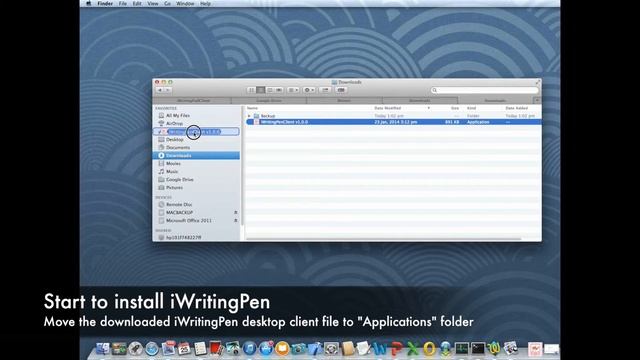Select Downloads in sidebar
The width and height of the screenshot is (640, 360).
[x=196, y=156]
